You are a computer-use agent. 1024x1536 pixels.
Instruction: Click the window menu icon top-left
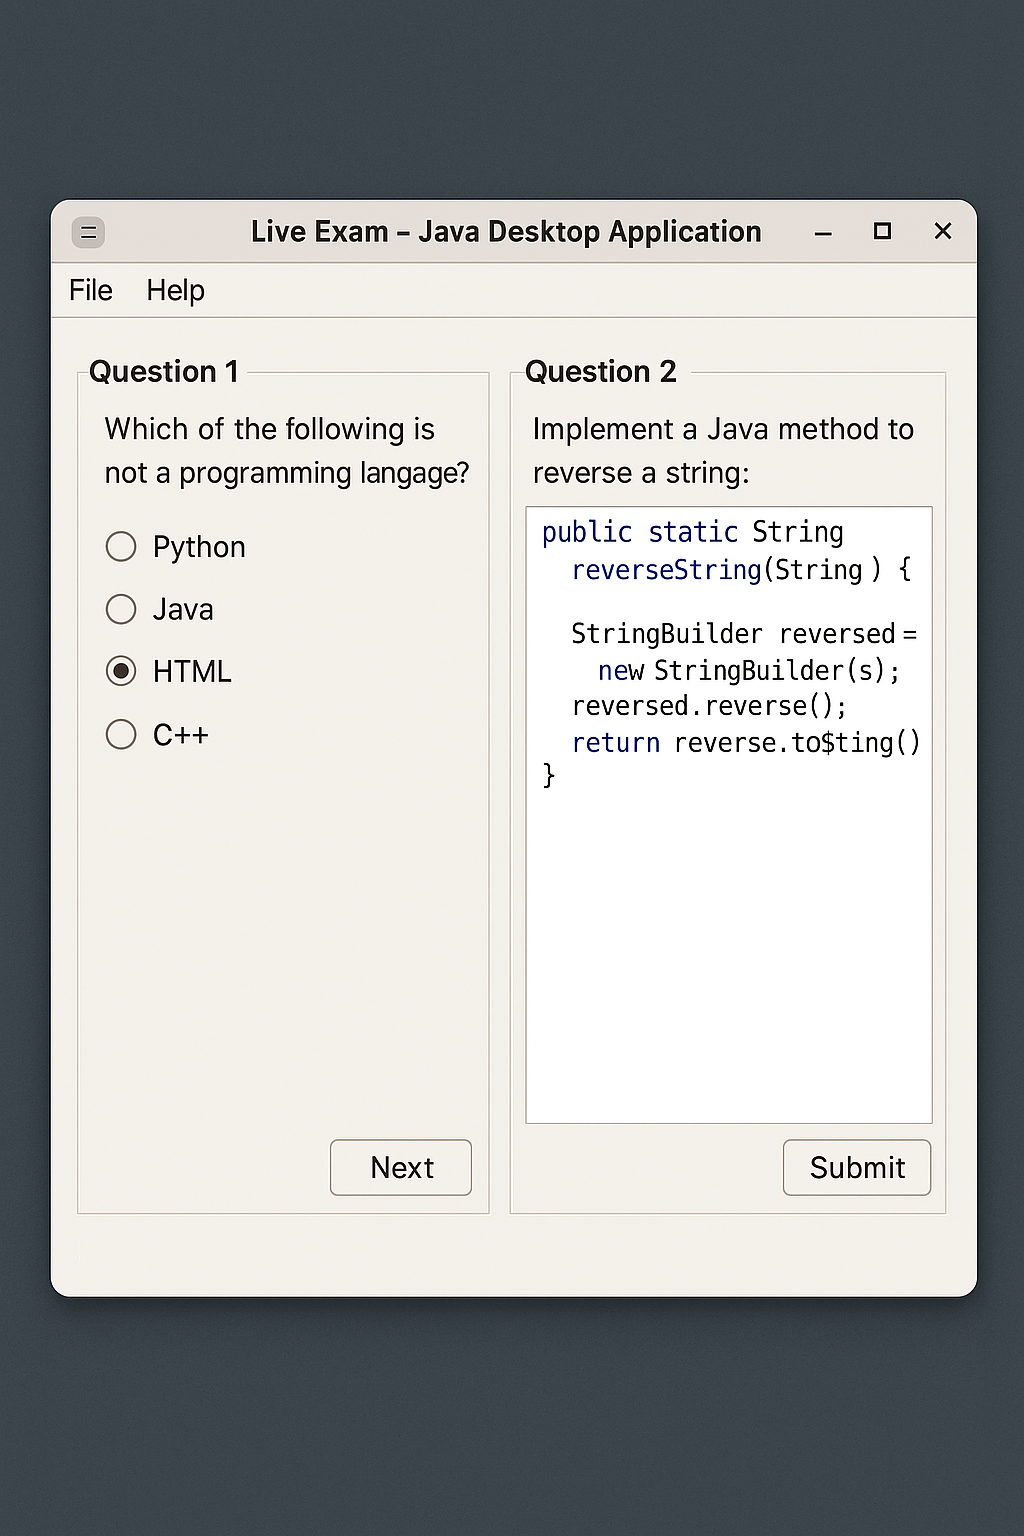point(88,231)
